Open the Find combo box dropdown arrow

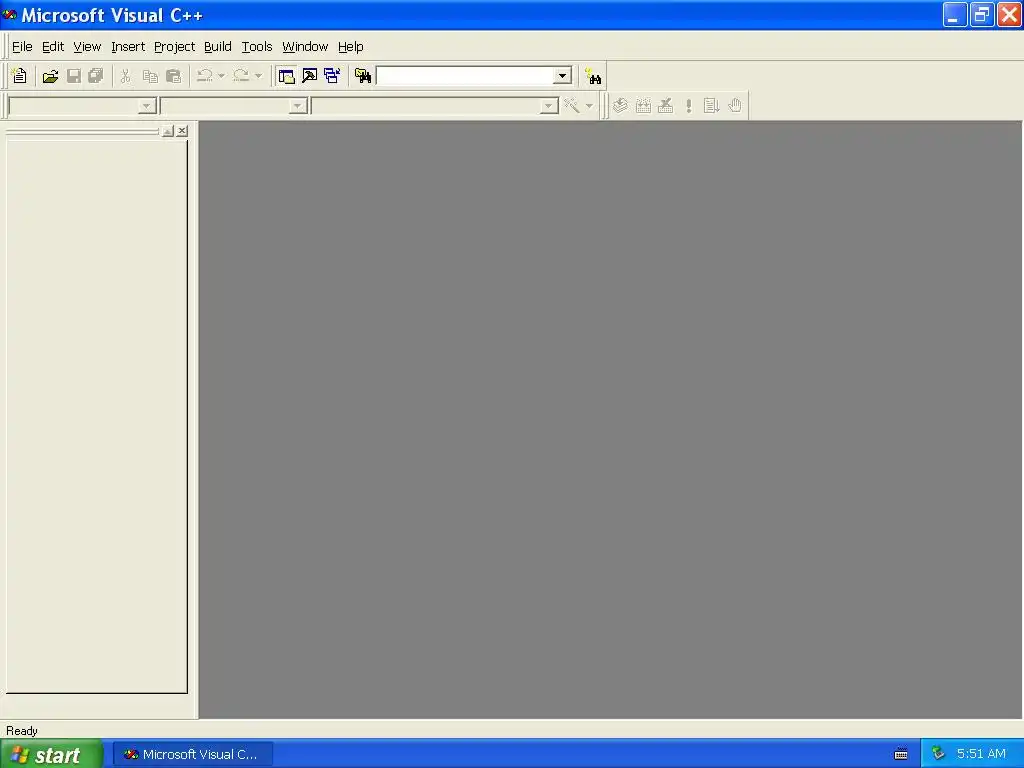tap(562, 76)
